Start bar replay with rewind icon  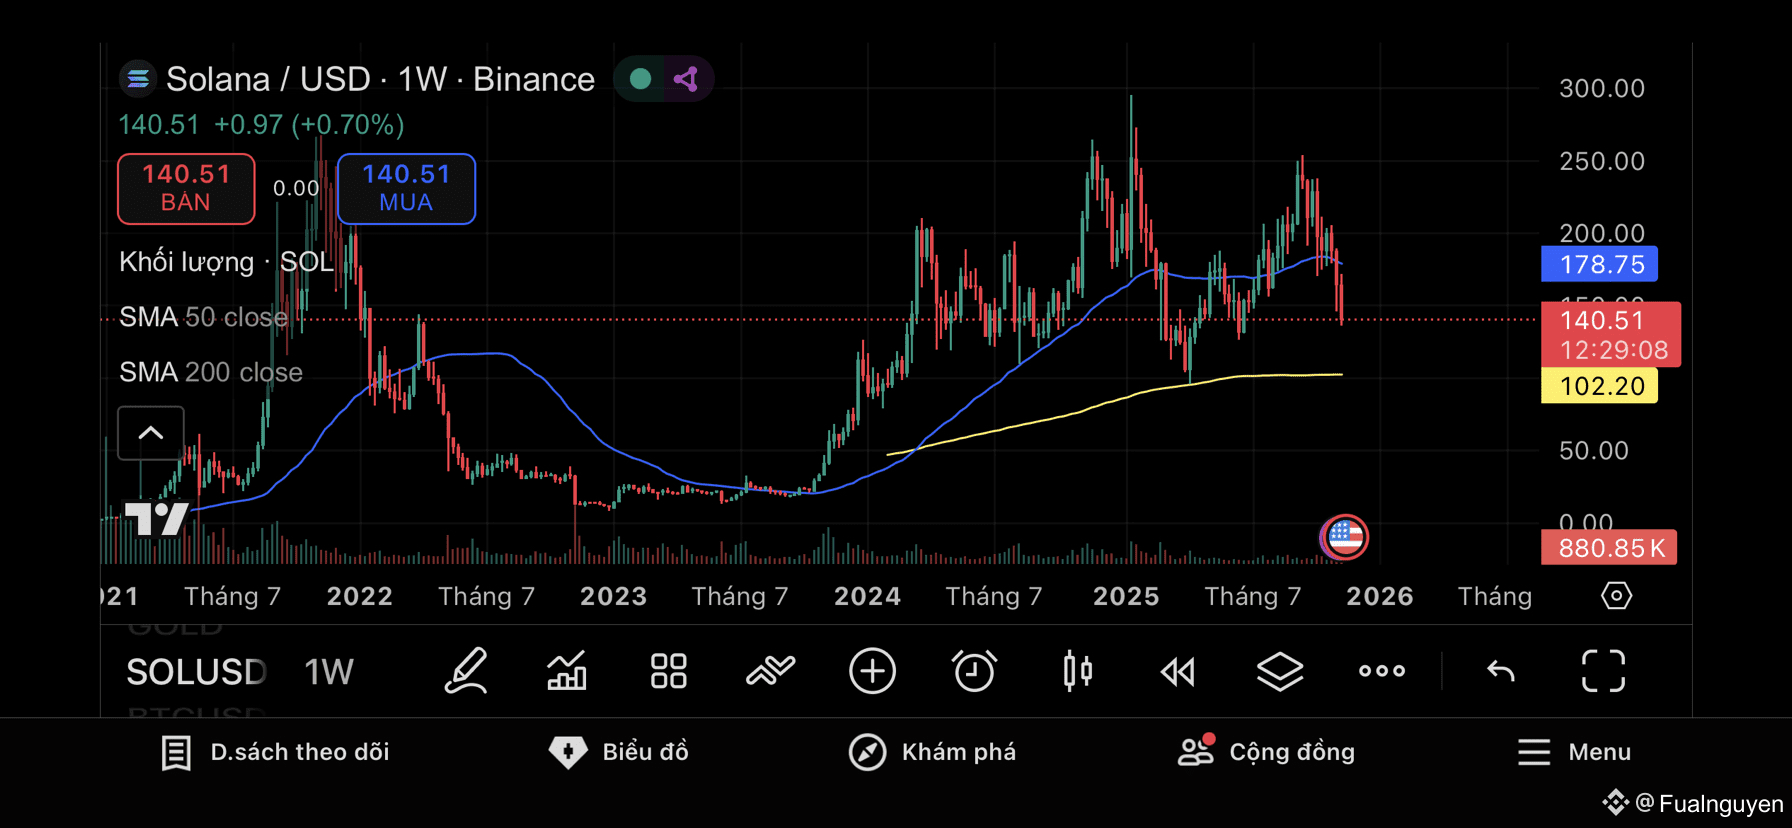pyautogui.click(x=1178, y=672)
